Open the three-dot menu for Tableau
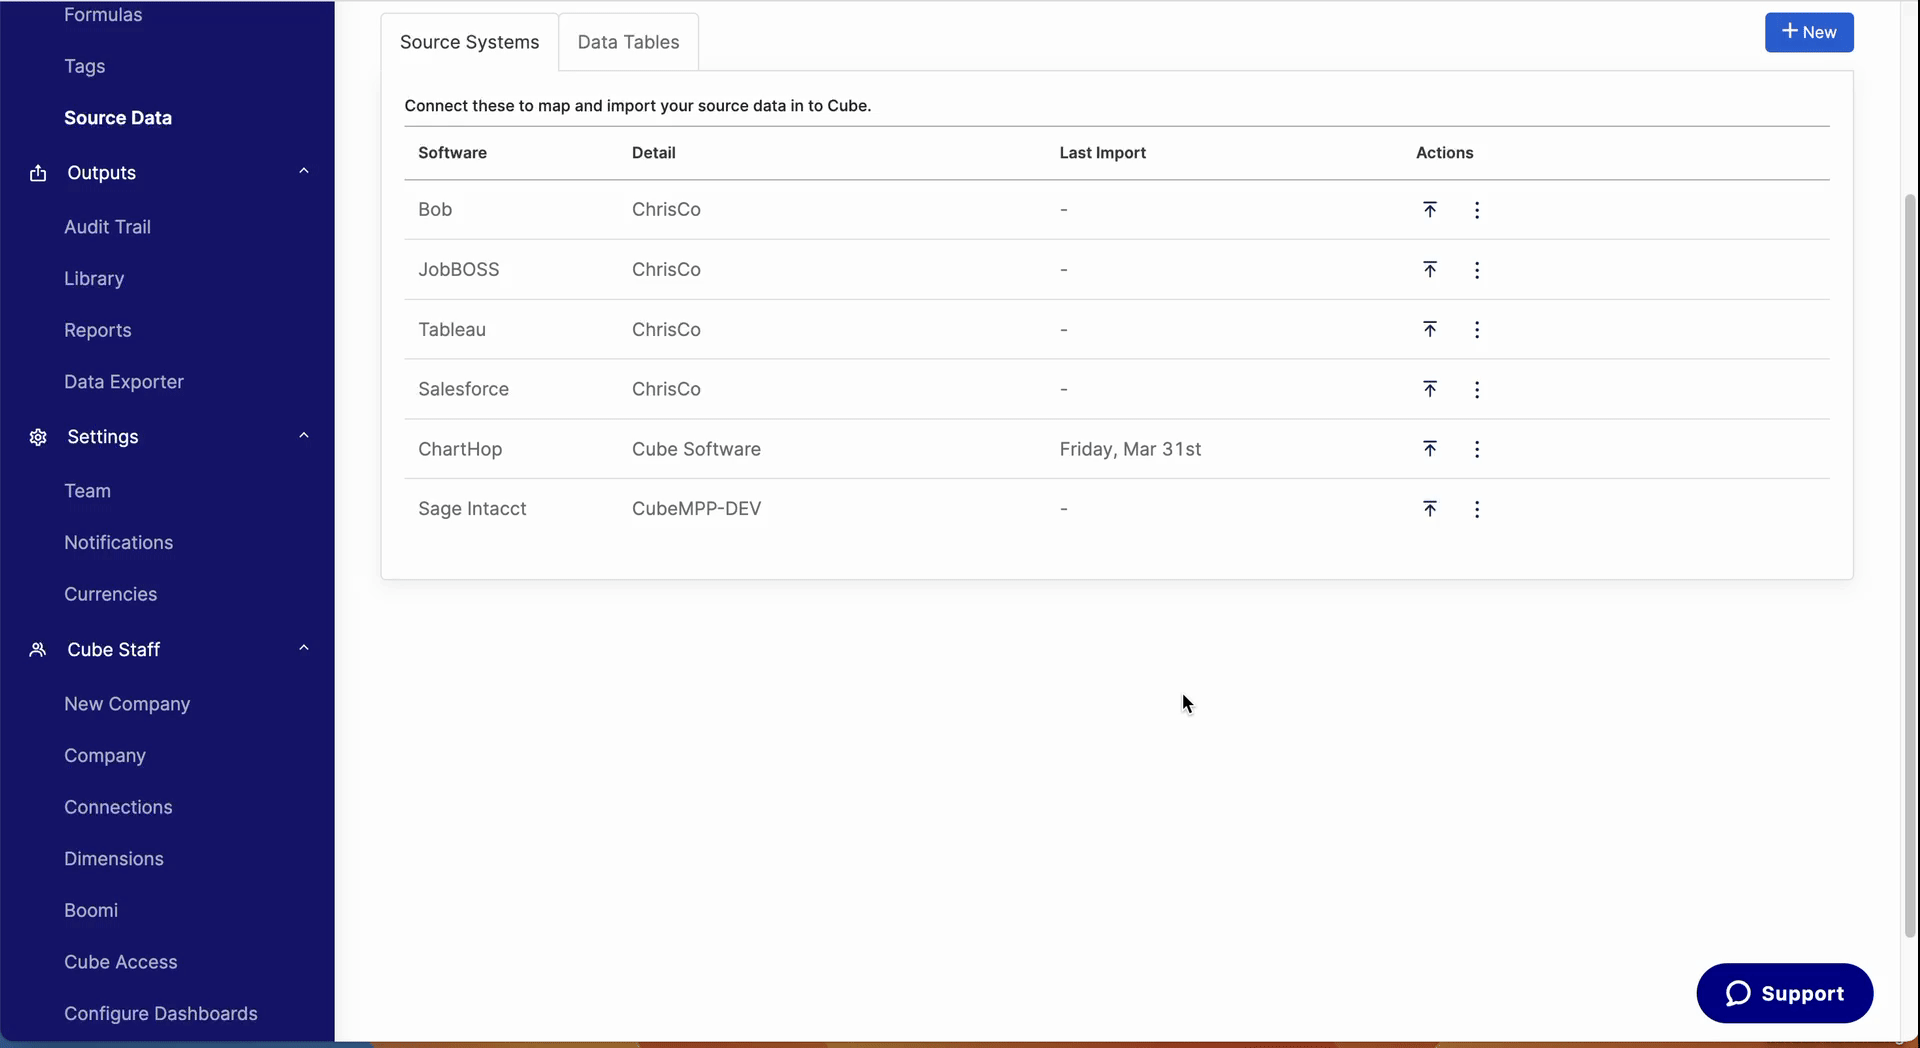 (x=1477, y=330)
